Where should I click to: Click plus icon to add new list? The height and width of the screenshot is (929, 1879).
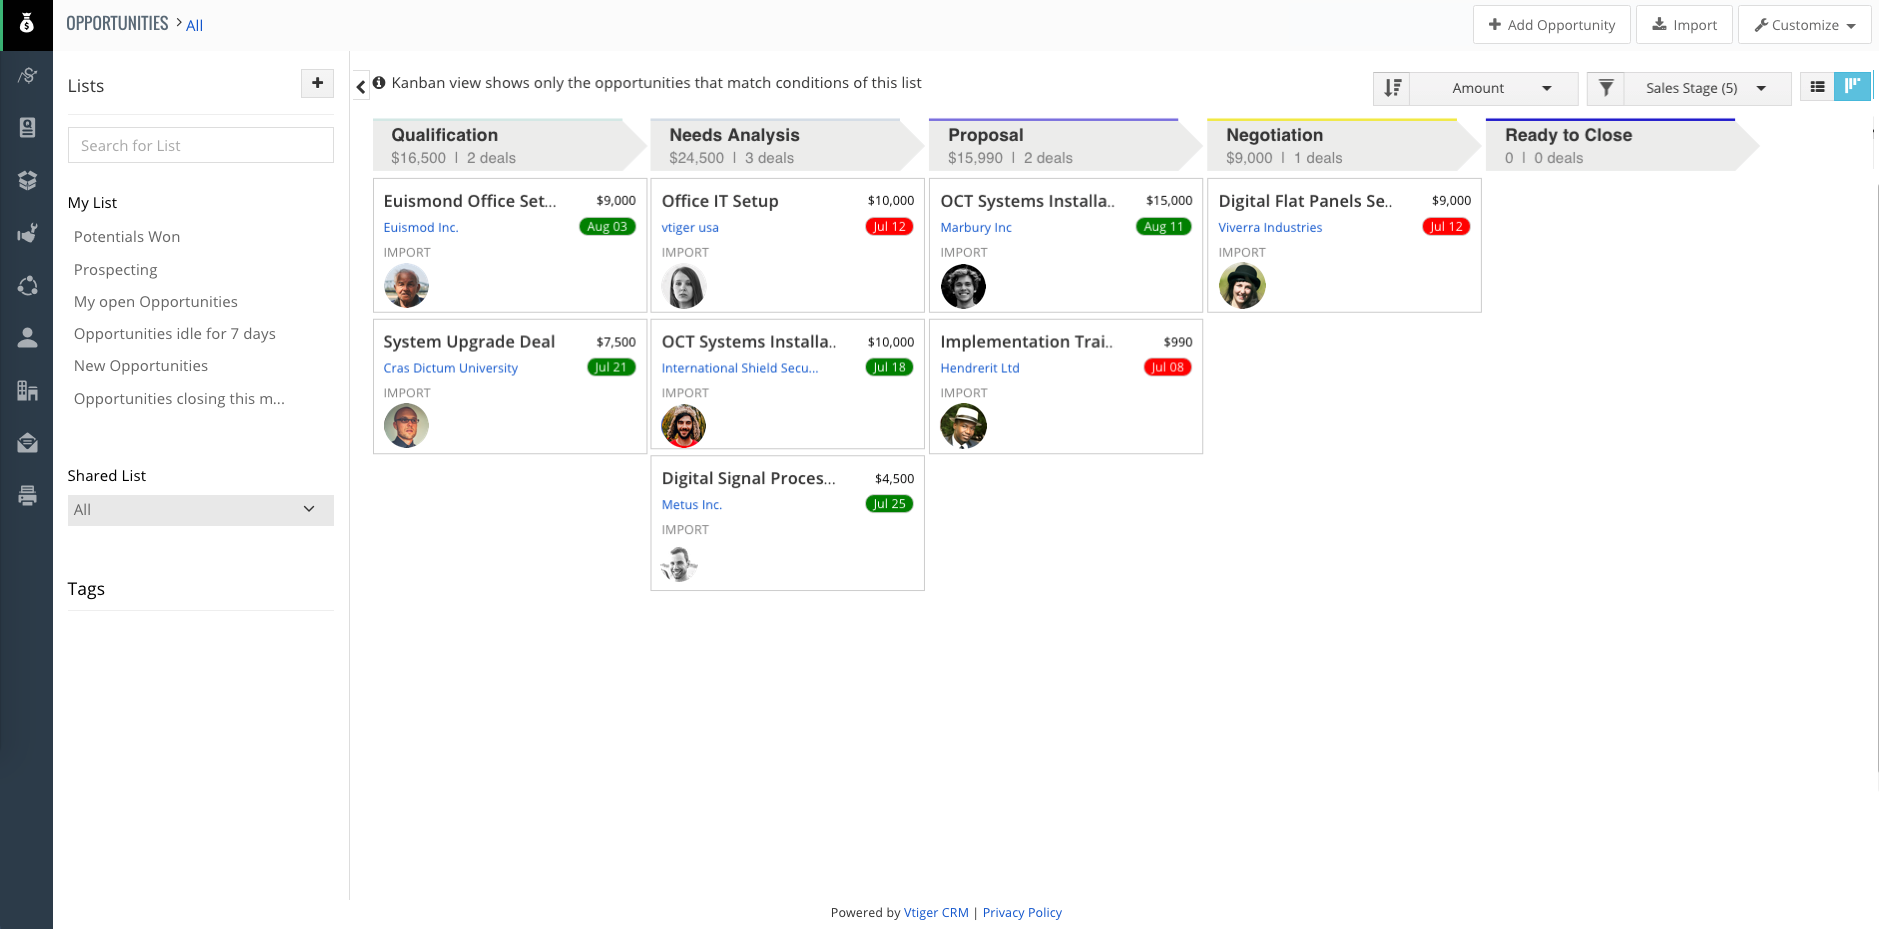click(x=317, y=83)
